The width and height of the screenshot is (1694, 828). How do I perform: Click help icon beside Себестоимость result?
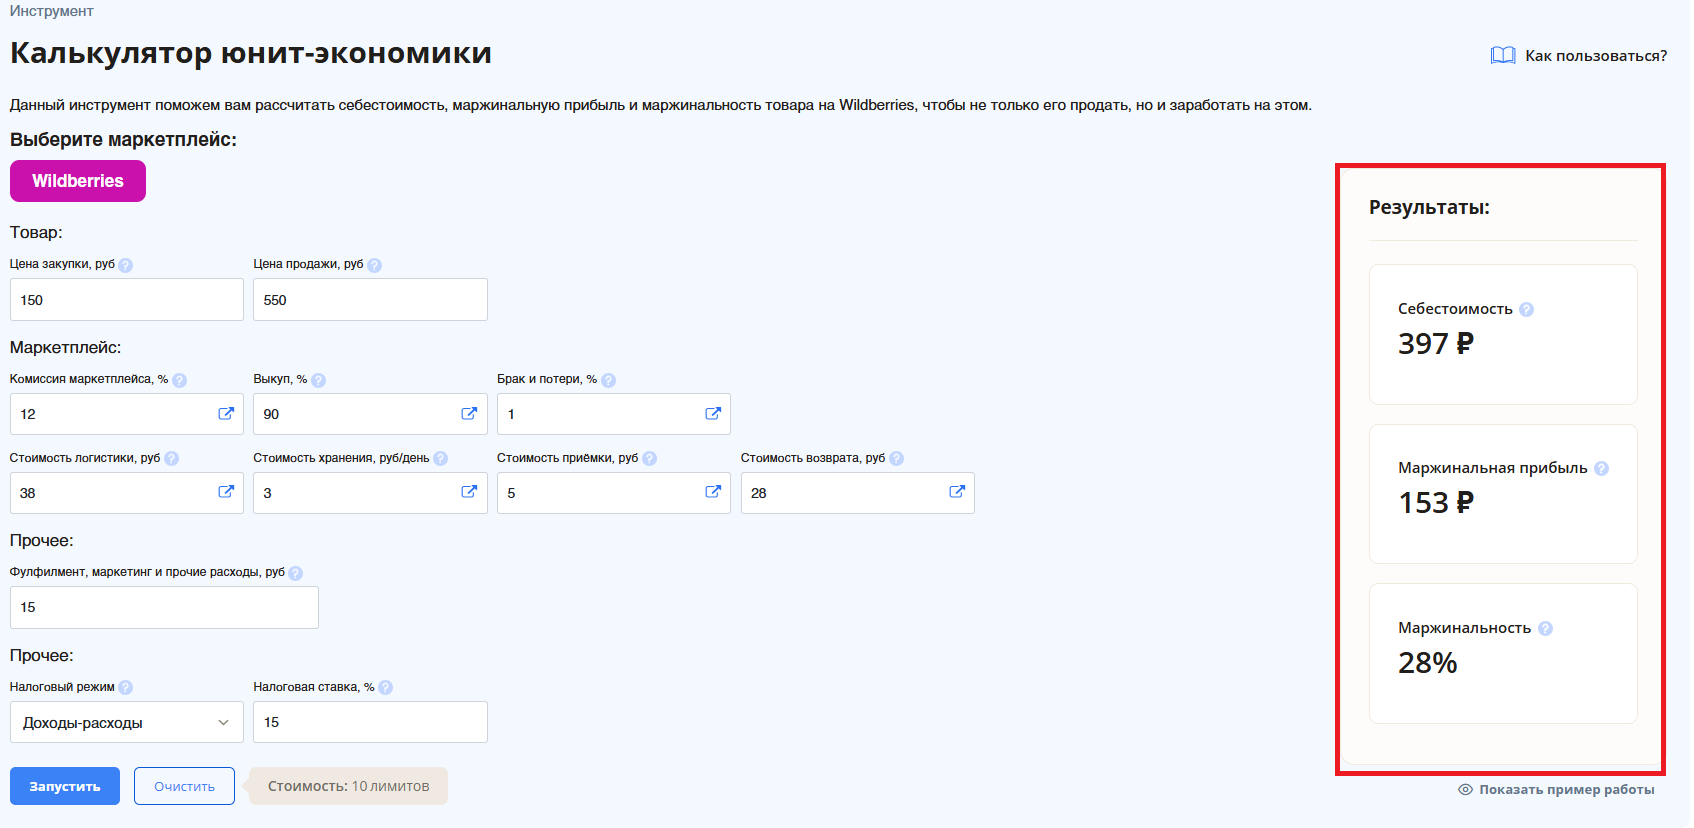click(1526, 310)
